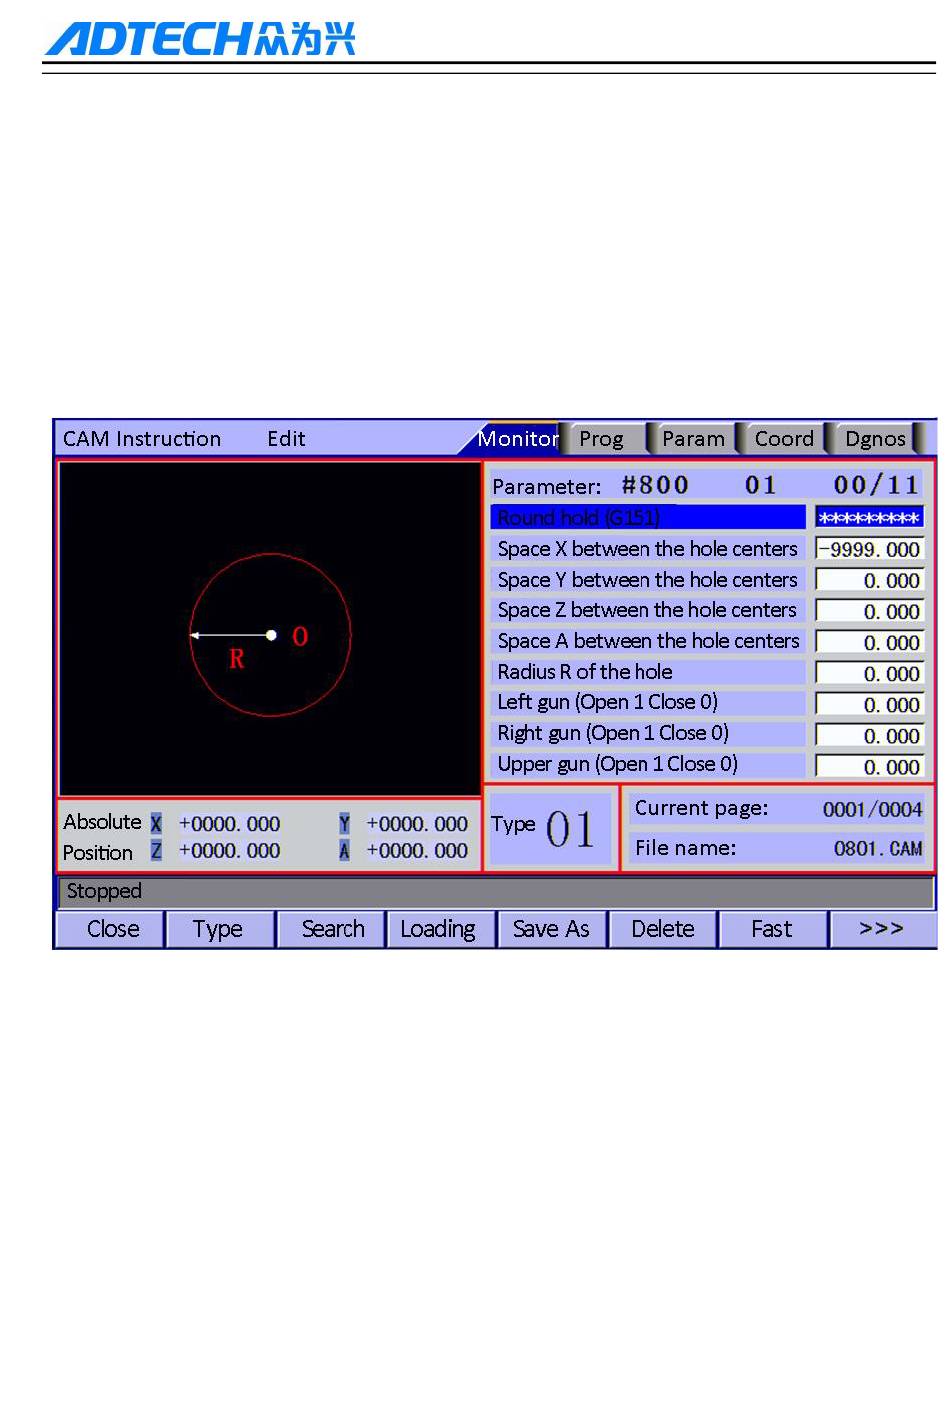Click the Parameter #800 number
Screen dimensions: 950x1419
[655, 485]
